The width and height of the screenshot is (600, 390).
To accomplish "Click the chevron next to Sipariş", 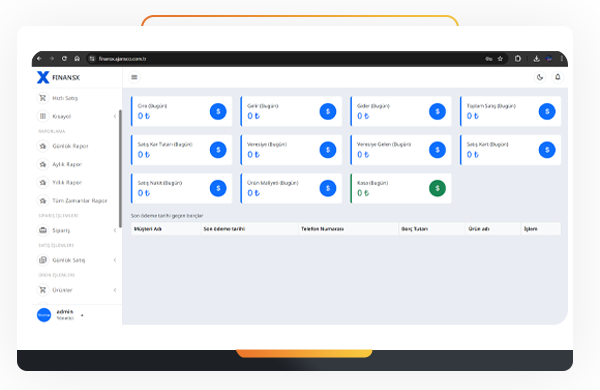I will (115, 230).
